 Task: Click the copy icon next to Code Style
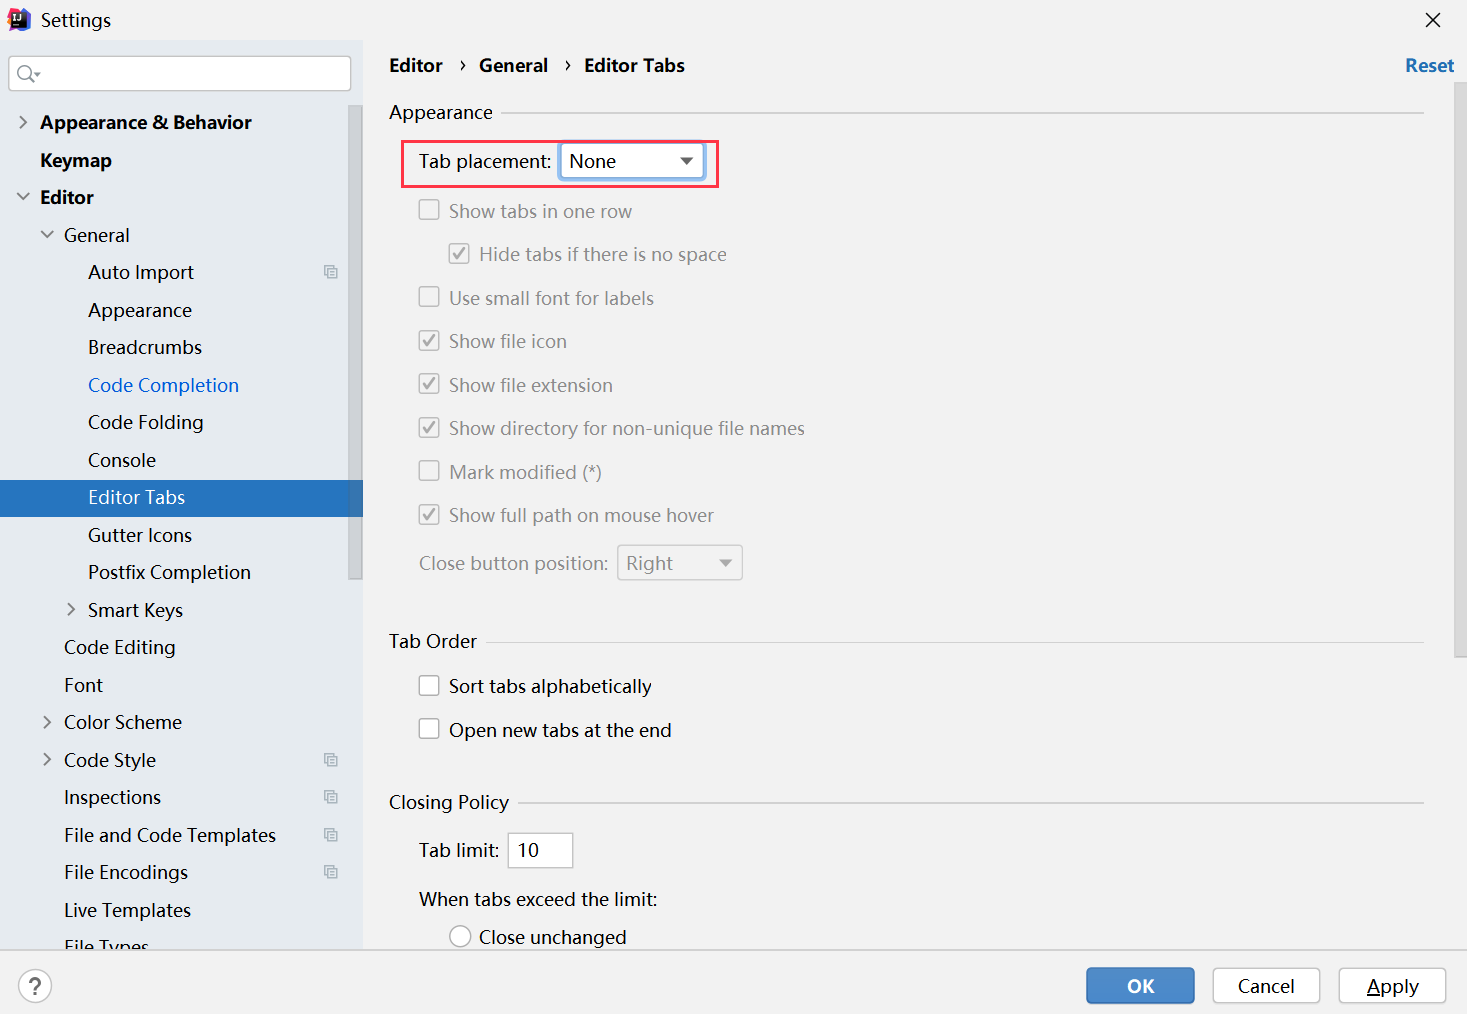click(x=331, y=760)
